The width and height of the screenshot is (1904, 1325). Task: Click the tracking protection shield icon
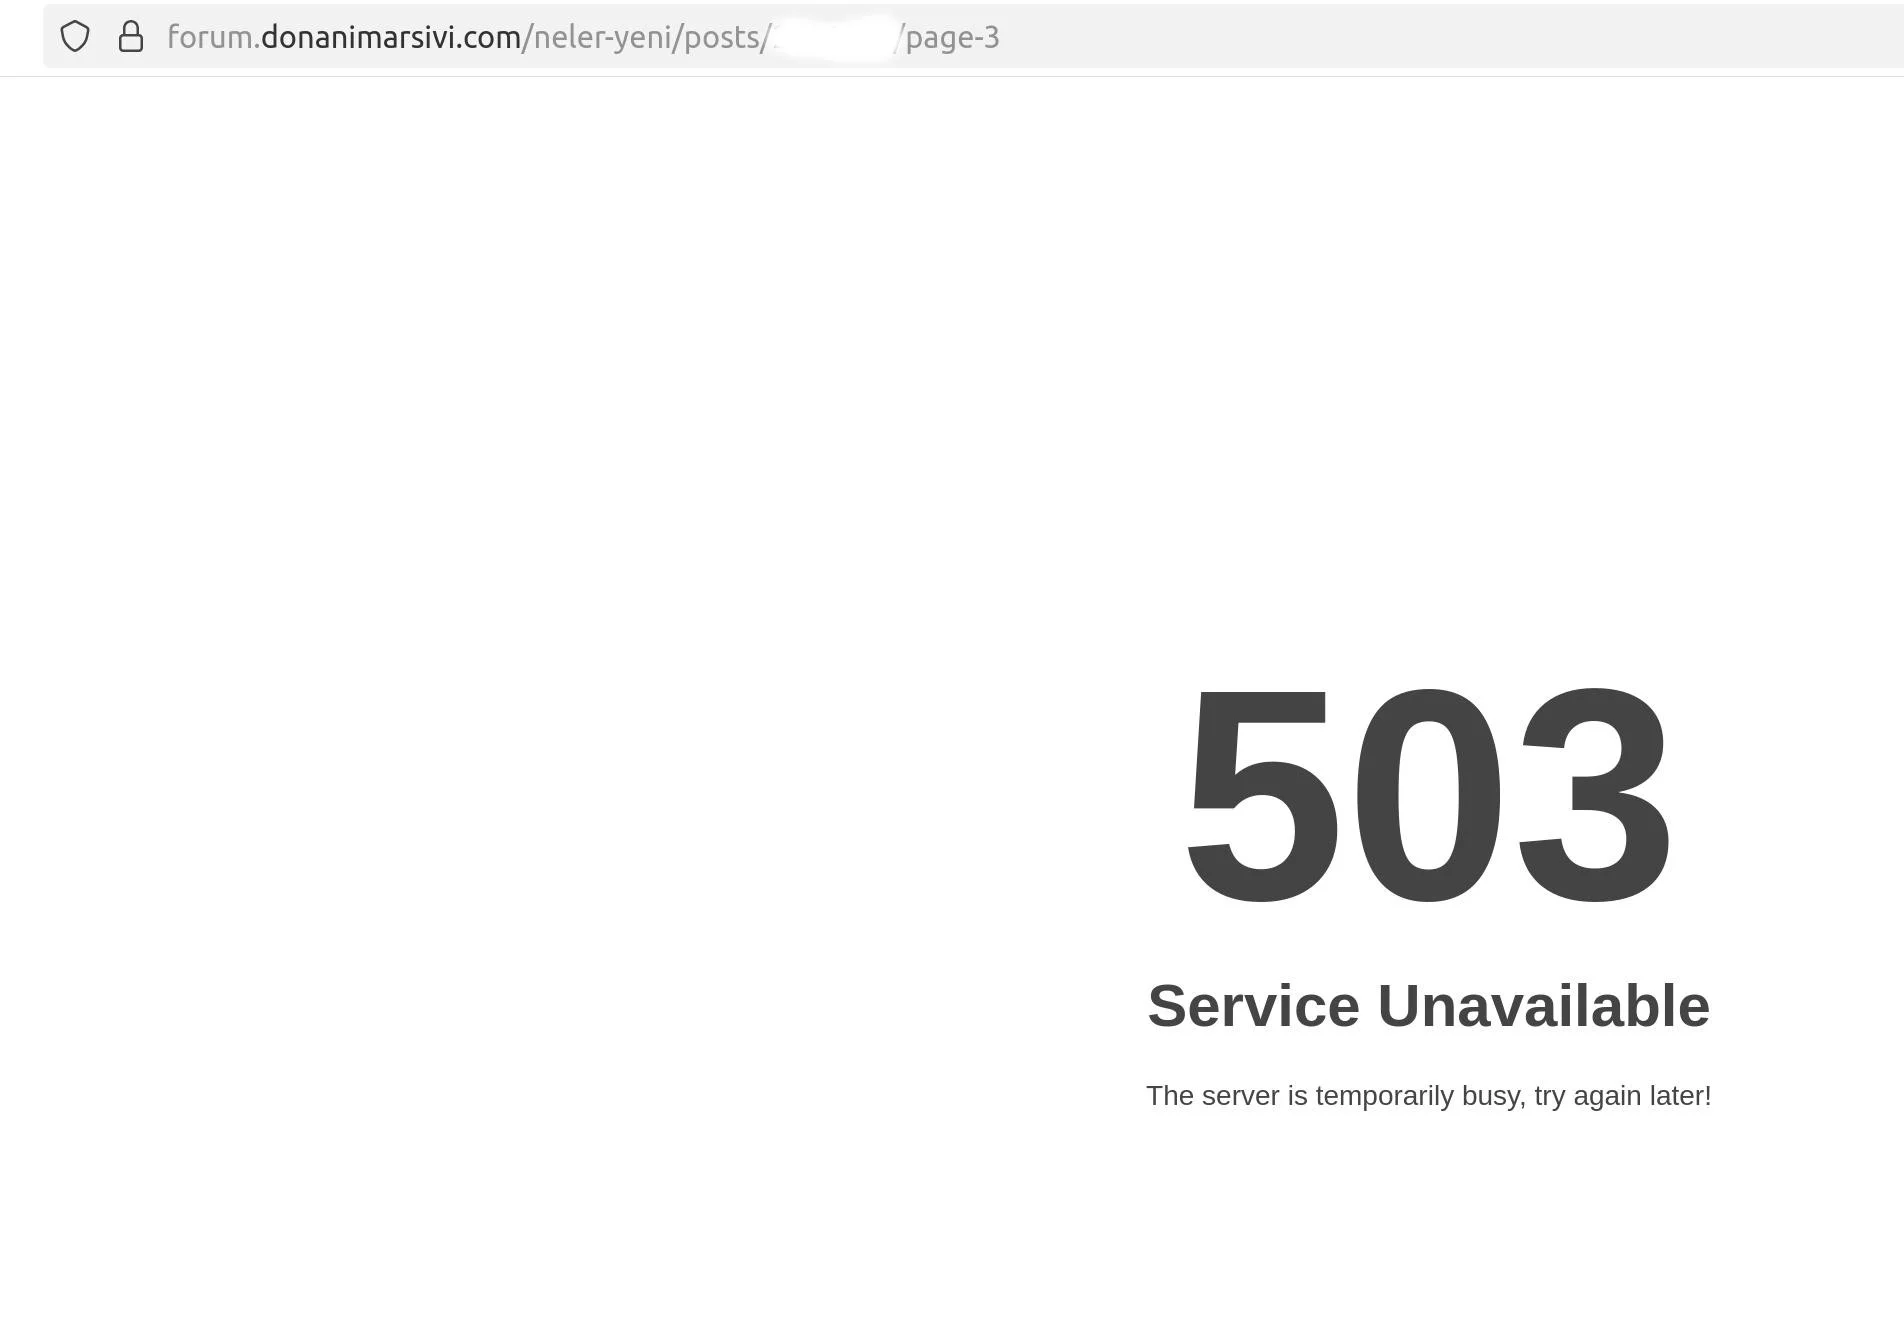(75, 37)
